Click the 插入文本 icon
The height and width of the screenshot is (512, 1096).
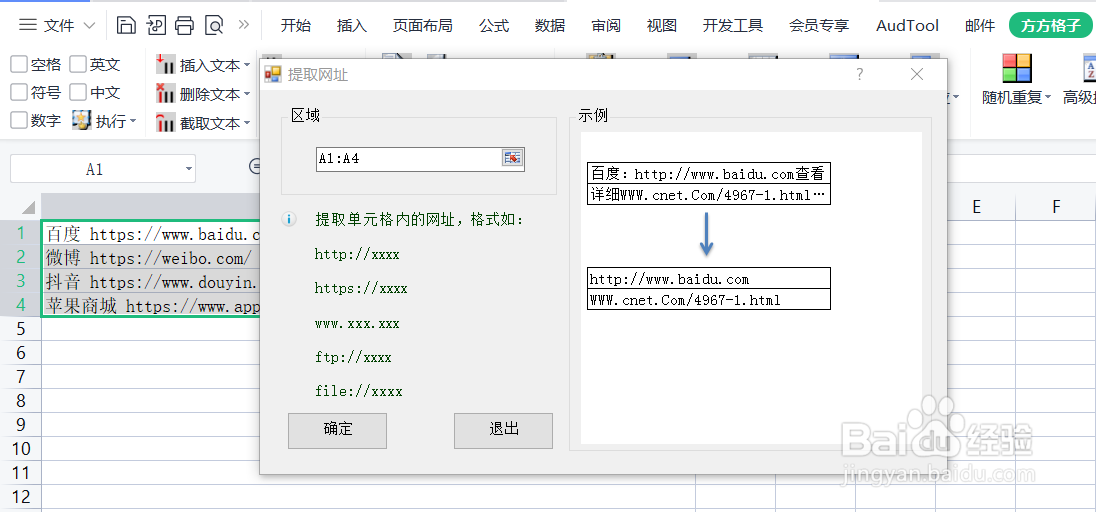[x=165, y=65]
